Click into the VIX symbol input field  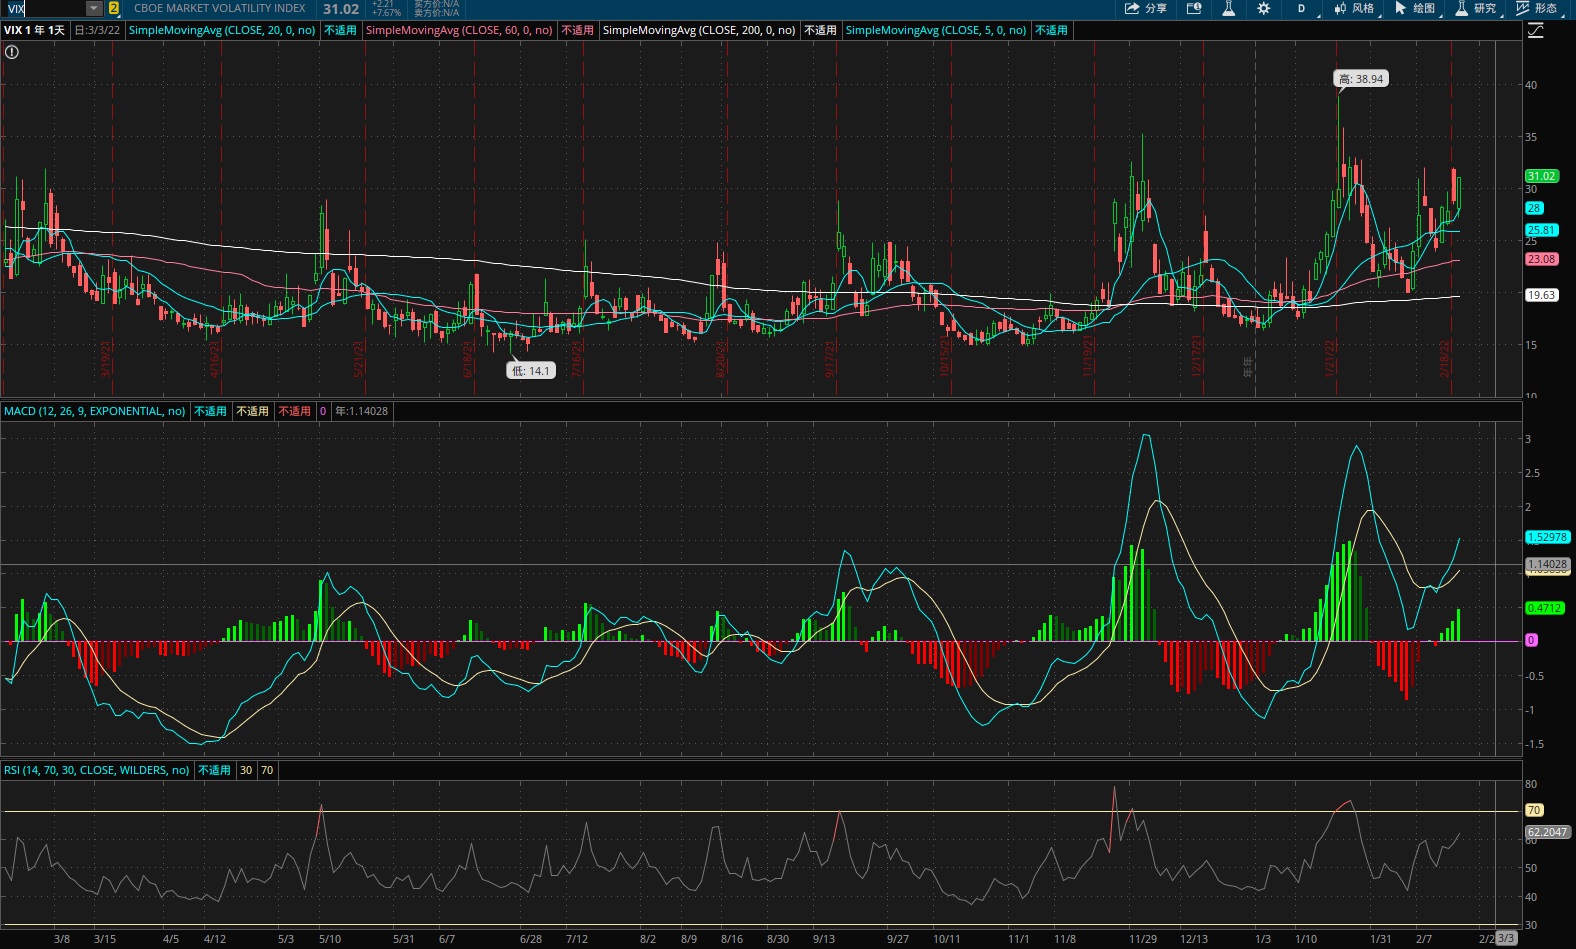tap(45, 8)
